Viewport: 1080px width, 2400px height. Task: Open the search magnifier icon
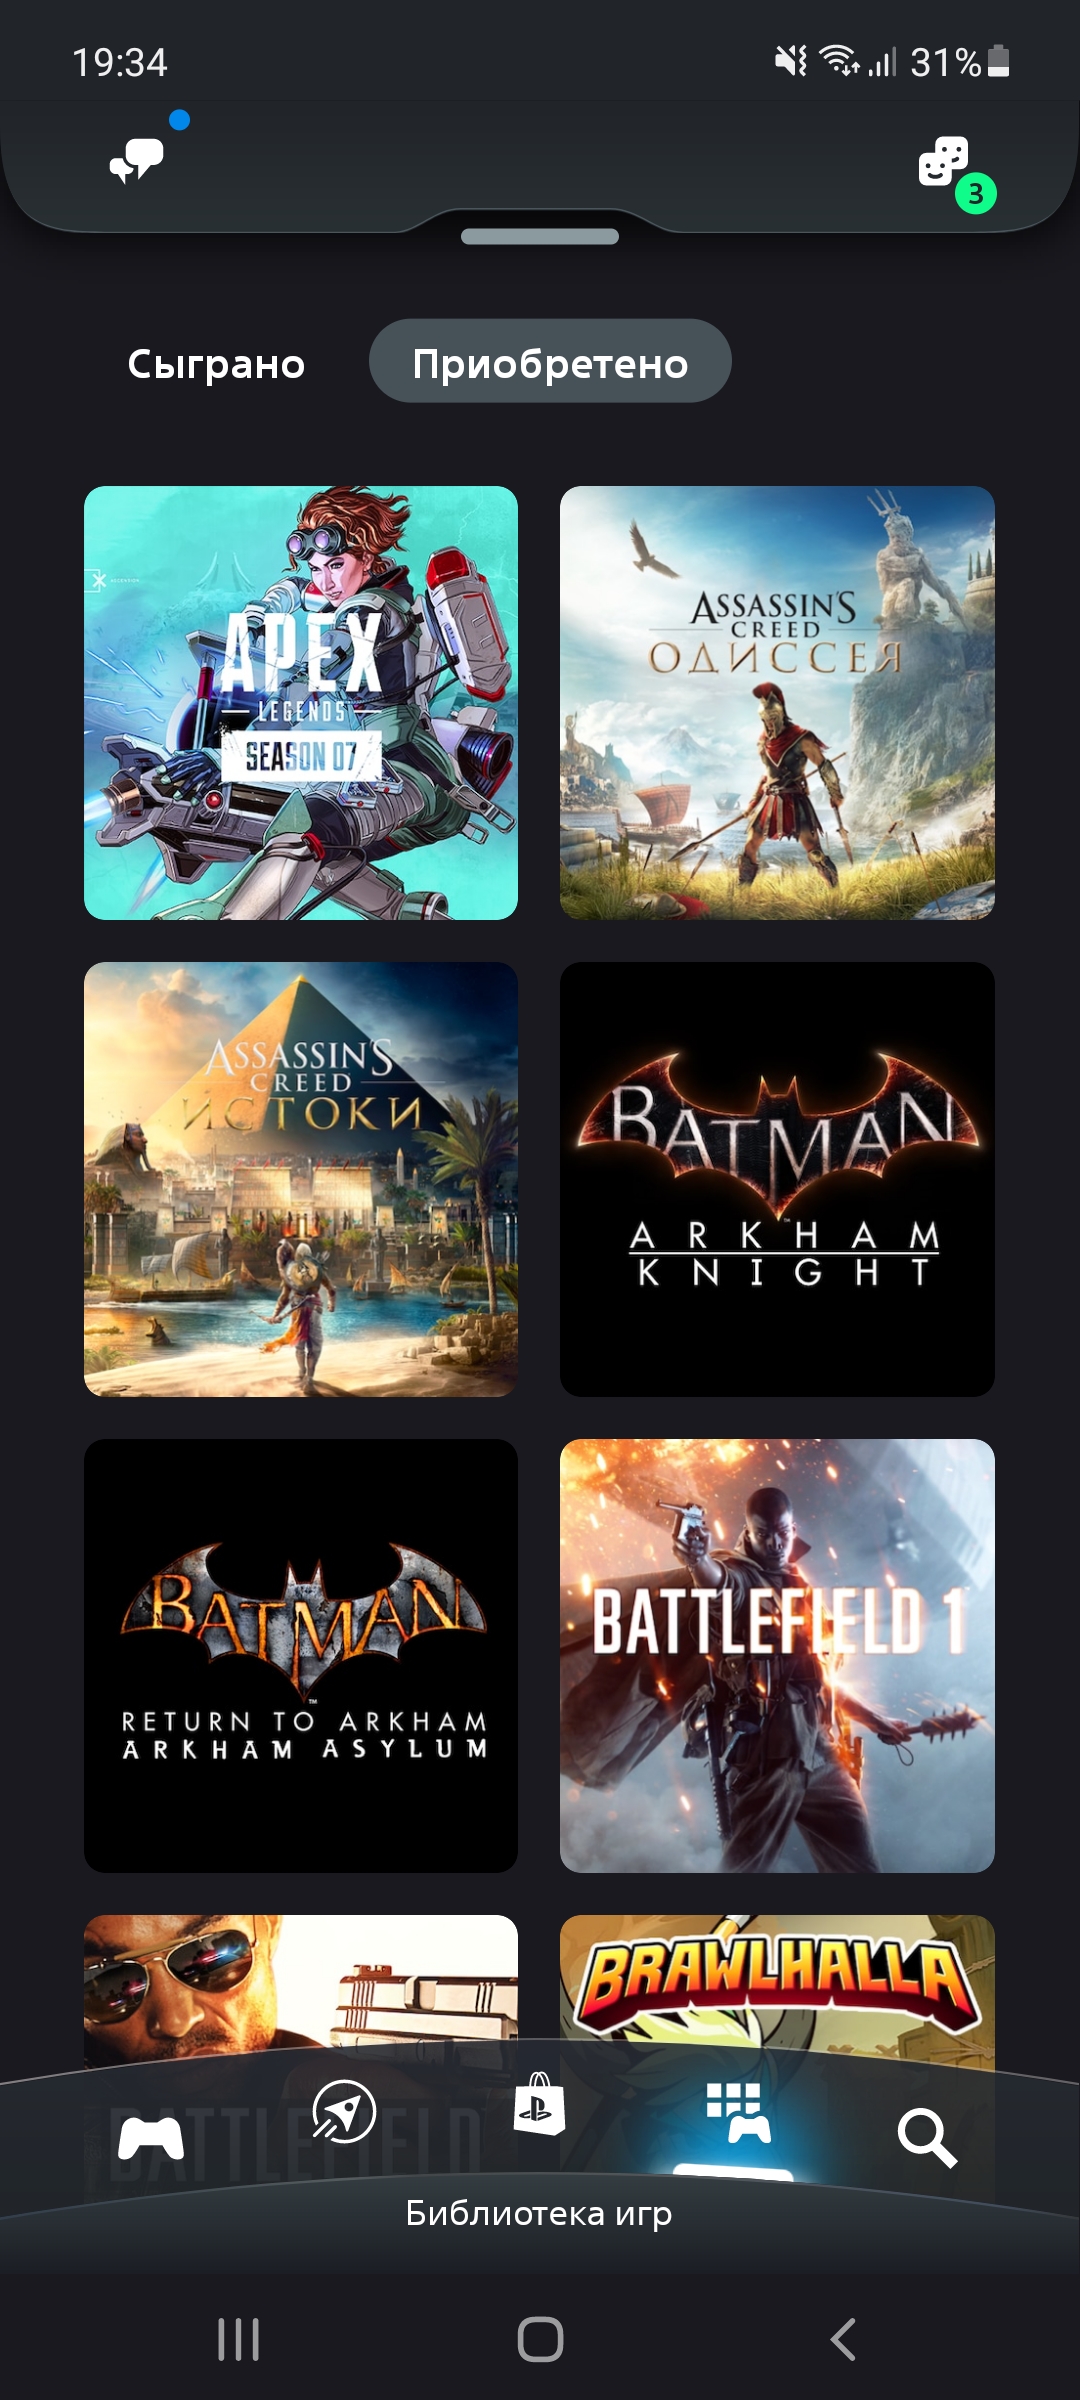[x=927, y=2138]
